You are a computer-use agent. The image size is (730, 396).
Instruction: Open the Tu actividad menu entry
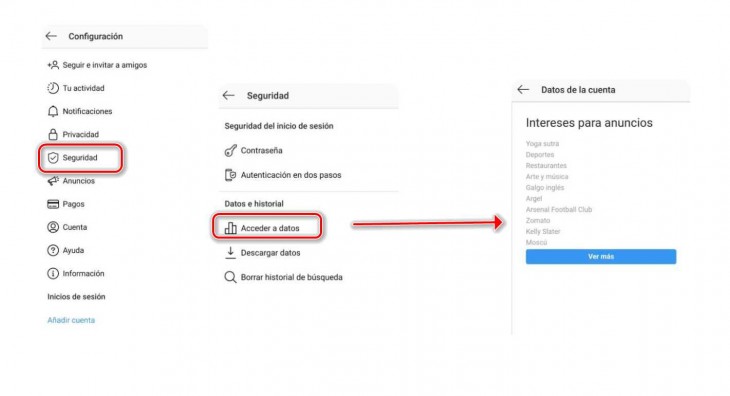(76, 88)
